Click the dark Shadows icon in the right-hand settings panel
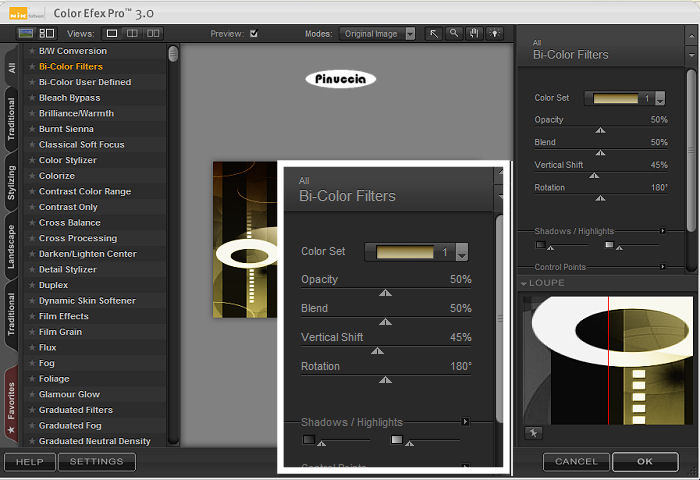The height and width of the screenshot is (480, 700). [x=541, y=245]
